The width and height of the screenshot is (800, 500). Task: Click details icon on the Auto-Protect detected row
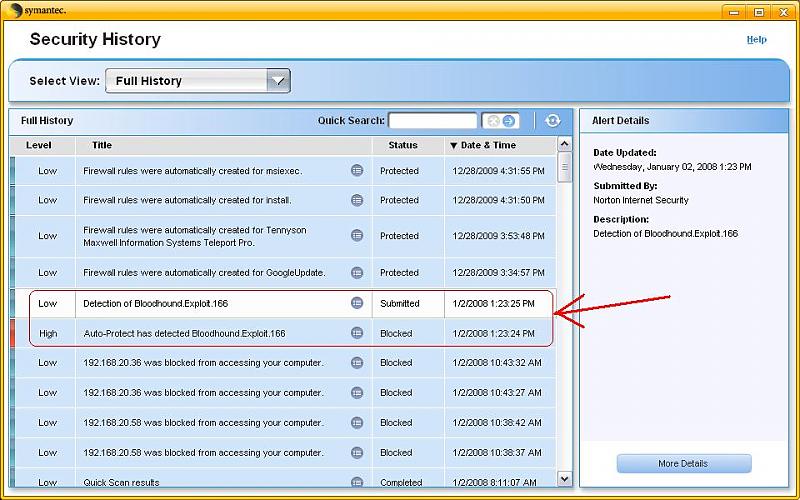point(357,333)
